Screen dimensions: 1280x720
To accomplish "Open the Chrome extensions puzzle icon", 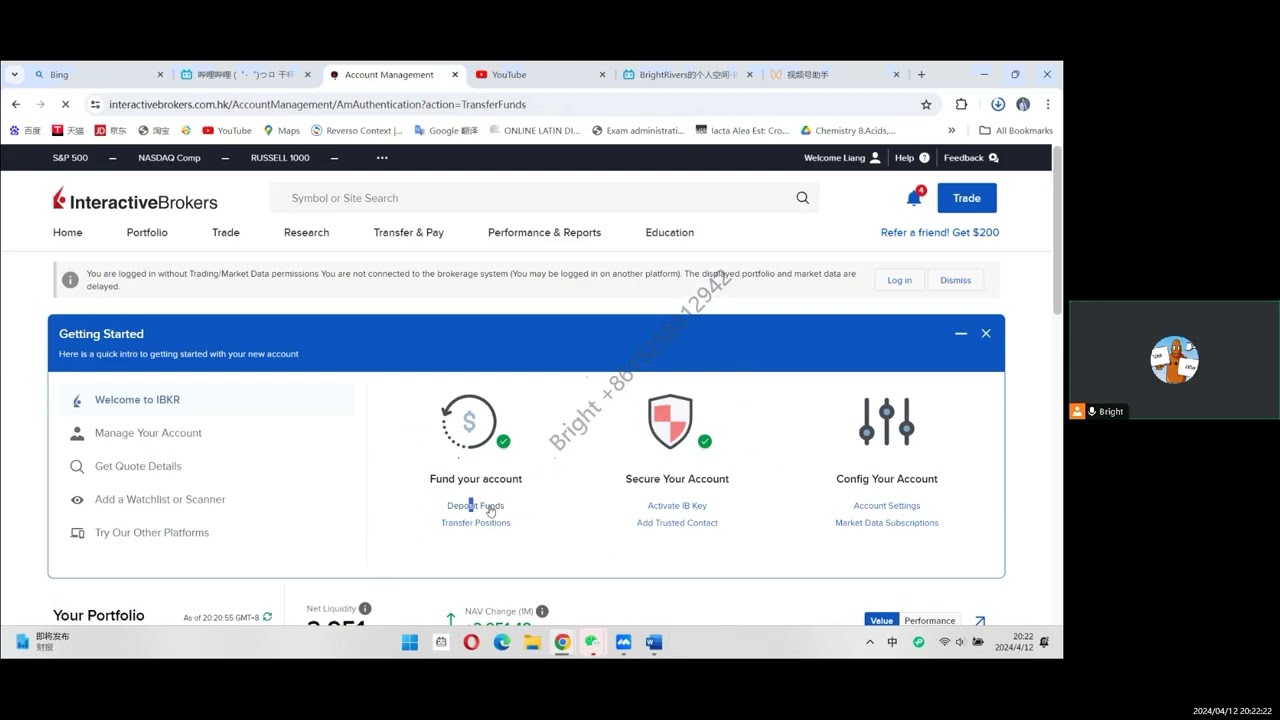I will (x=961, y=104).
